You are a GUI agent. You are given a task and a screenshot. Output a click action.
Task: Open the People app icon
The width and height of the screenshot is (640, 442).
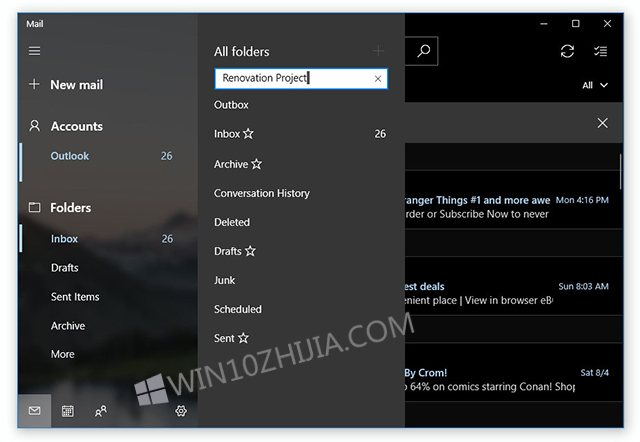[101, 411]
